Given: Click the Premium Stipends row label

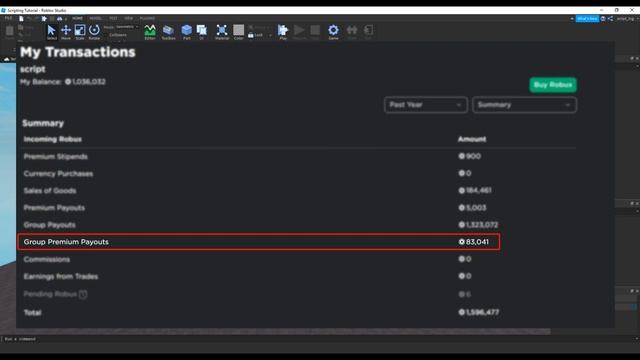Looking at the screenshot, I should pyautogui.click(x=56, y=157).
